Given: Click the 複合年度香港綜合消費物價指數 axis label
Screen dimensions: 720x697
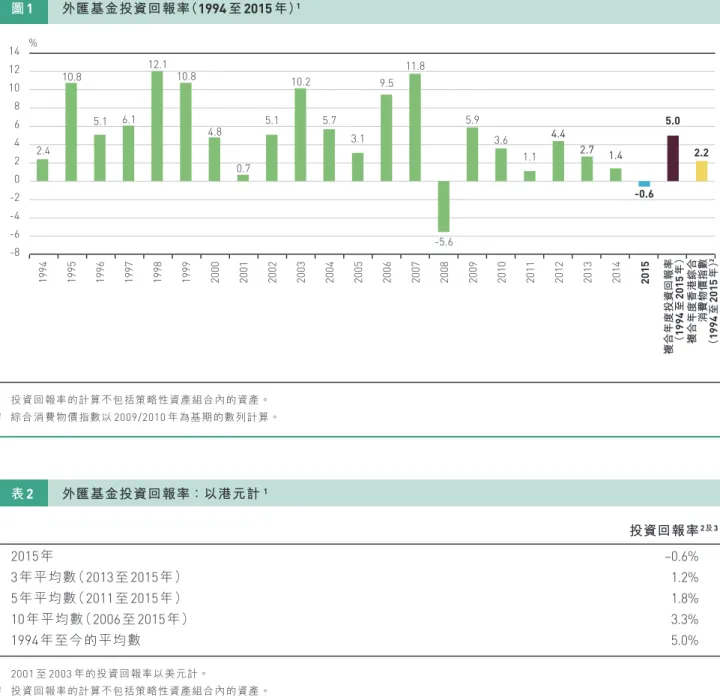Looking at the screenshot, I should pyautogui.click(x=702, y=301).
